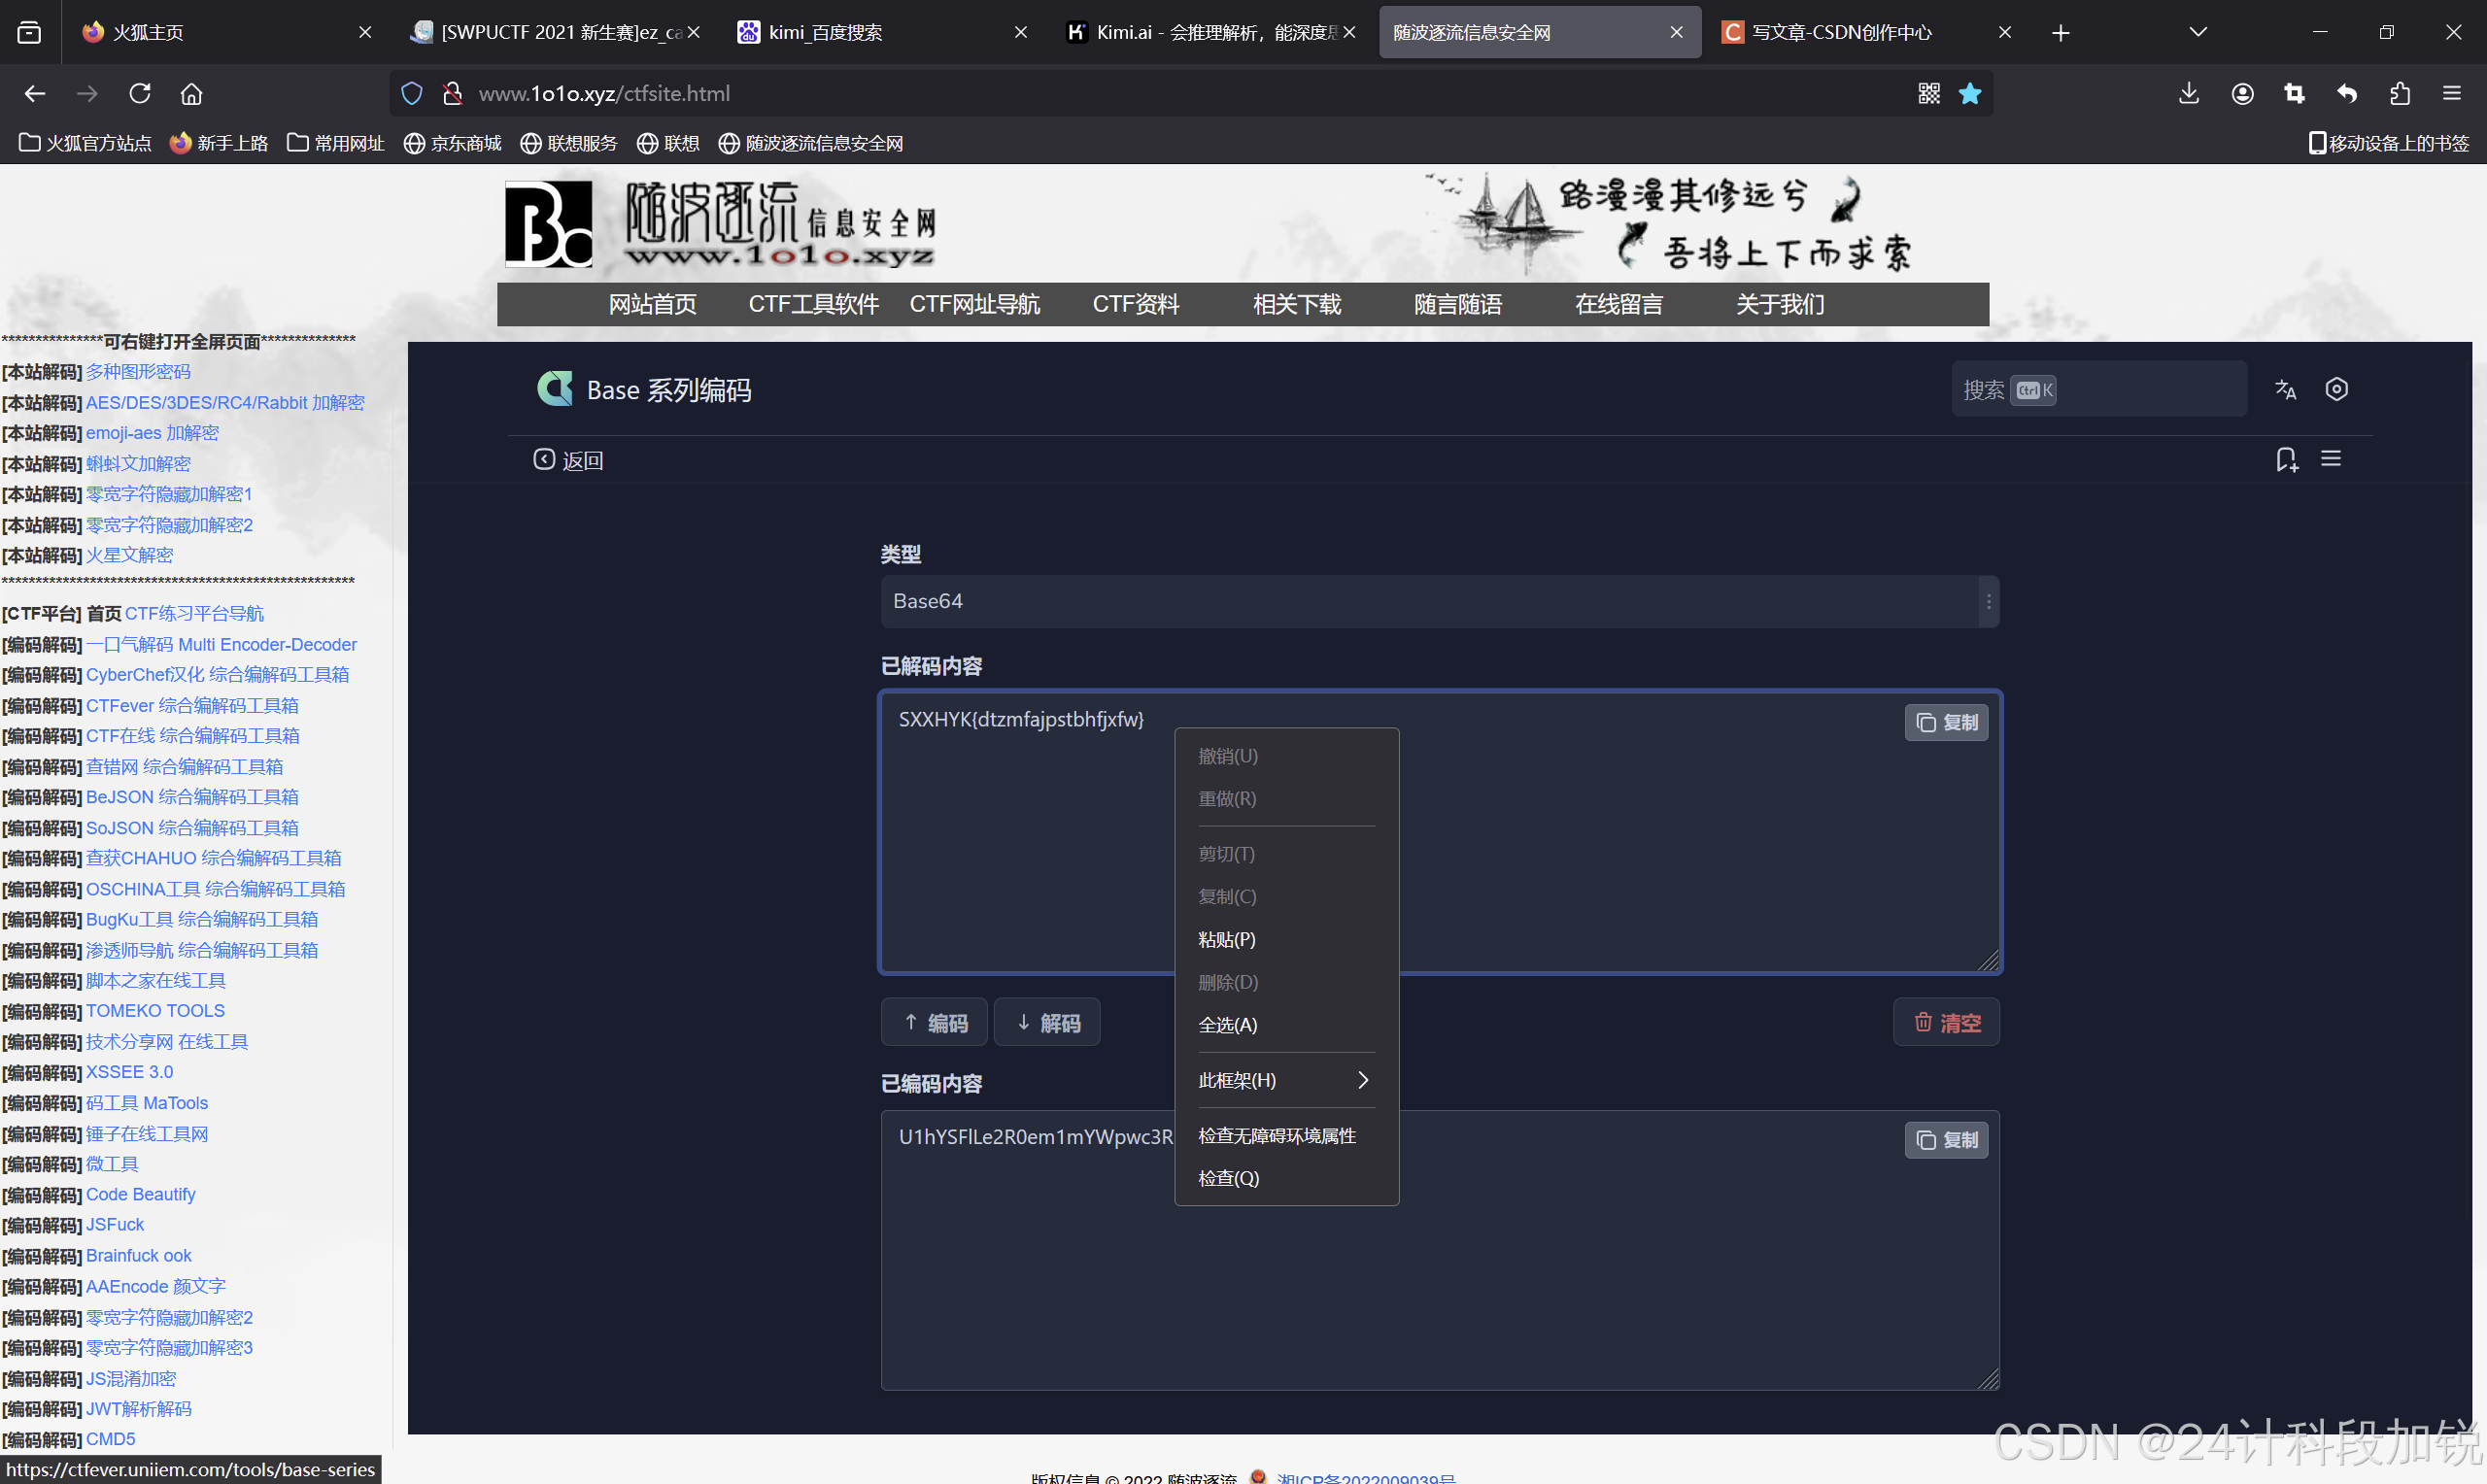The height and width of the screenshot is (1484, 2487).
Task: Open the Base64 type dropdown
Action: [1438, 601]
